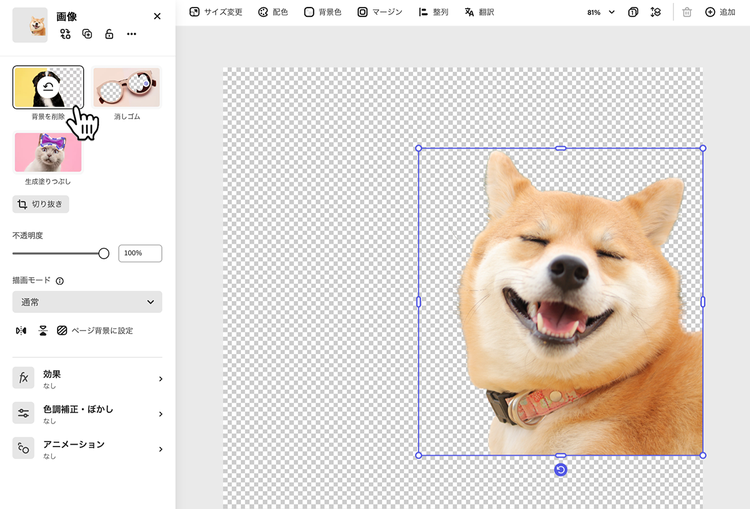Viewport: 750px width, 509px height.
Task: Flip image horizontally with the mirror icon
Action: (x=21, y=330)
